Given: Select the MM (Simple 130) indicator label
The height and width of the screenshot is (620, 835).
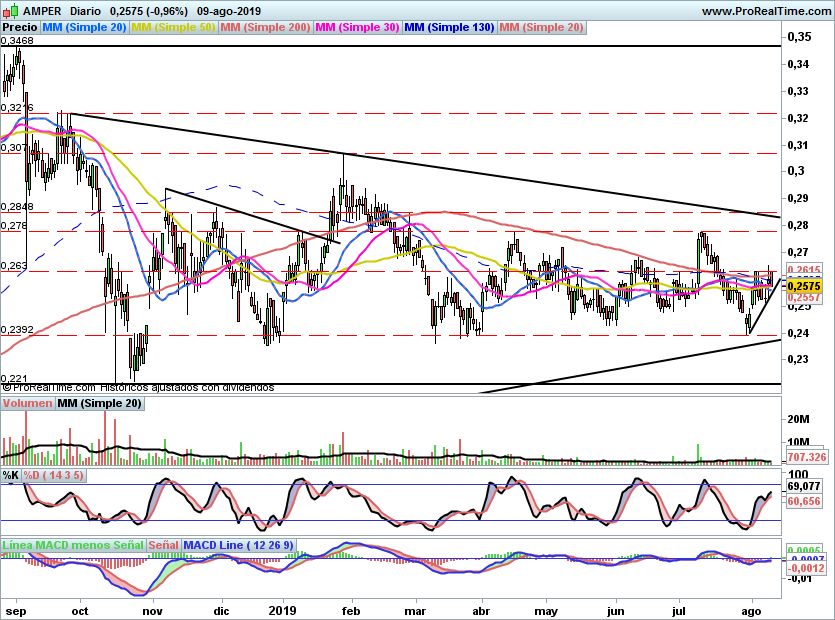Looking at the screenshot, I should 449,28.
